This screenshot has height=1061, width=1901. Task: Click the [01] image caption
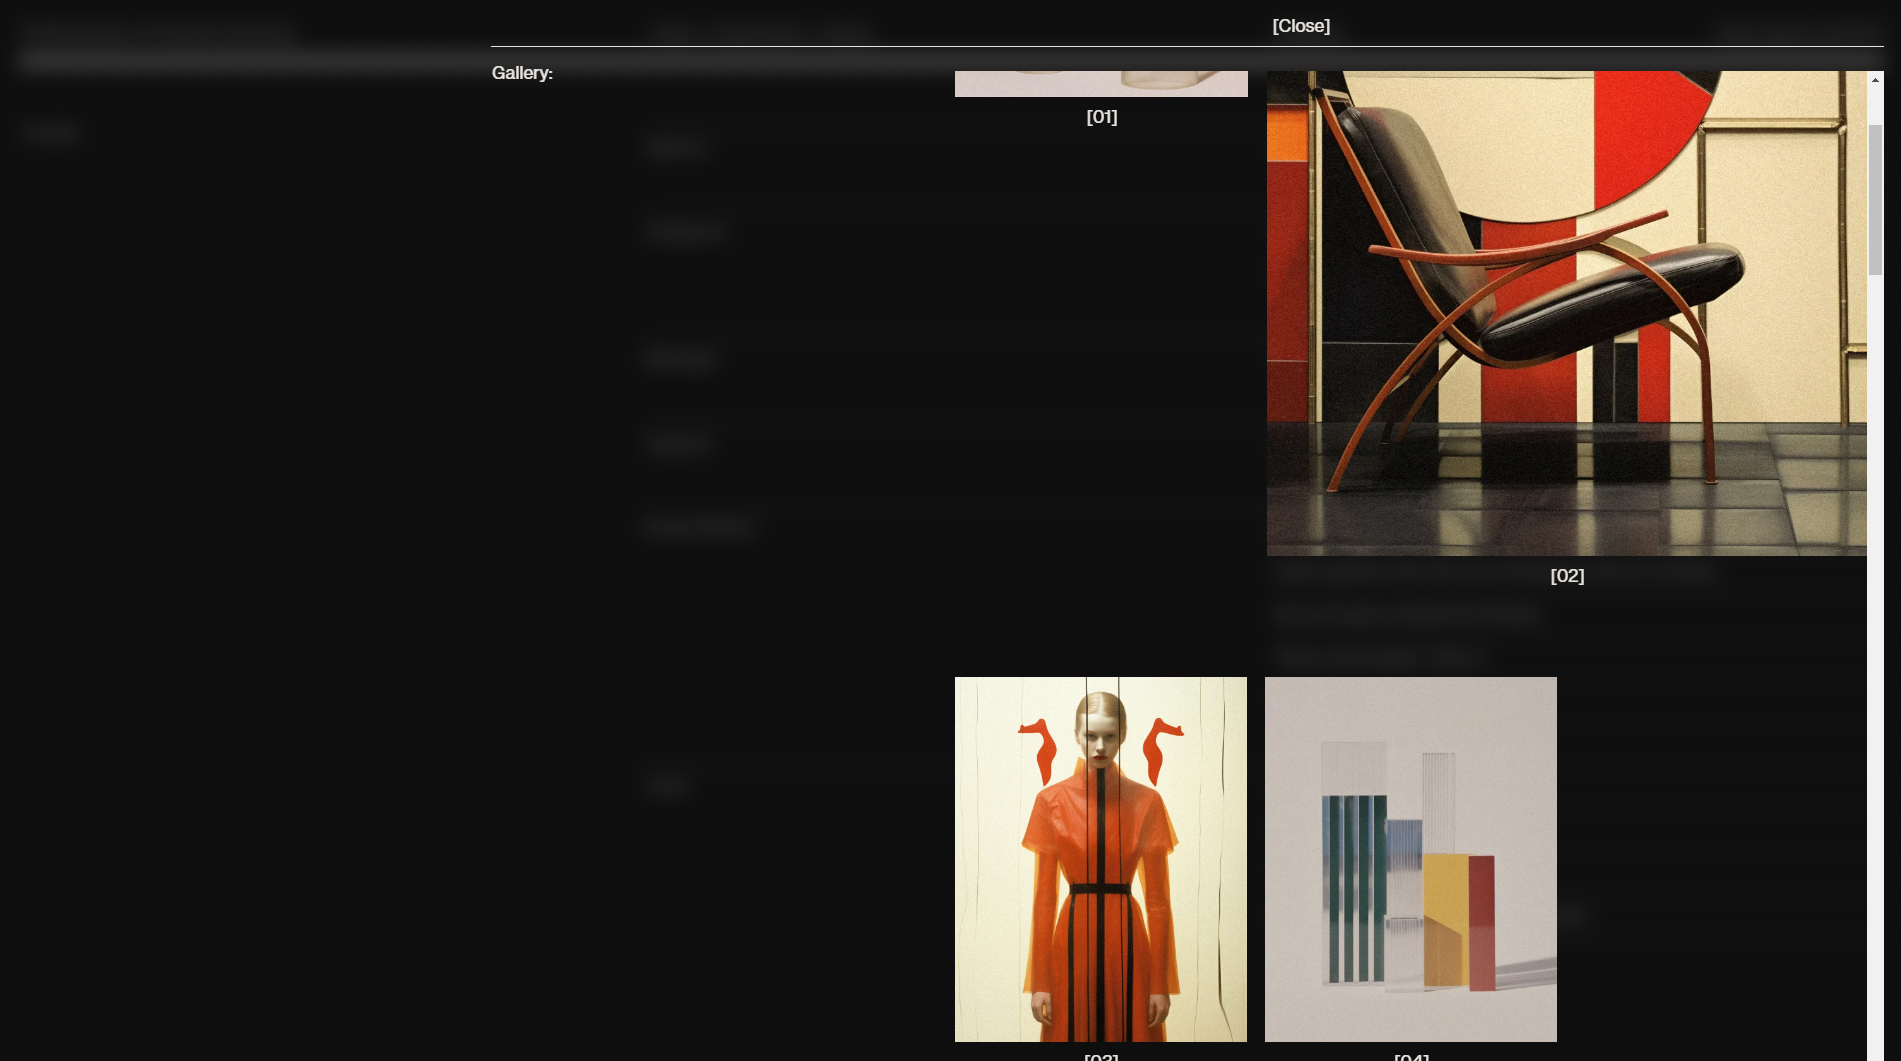(1101, 117)
